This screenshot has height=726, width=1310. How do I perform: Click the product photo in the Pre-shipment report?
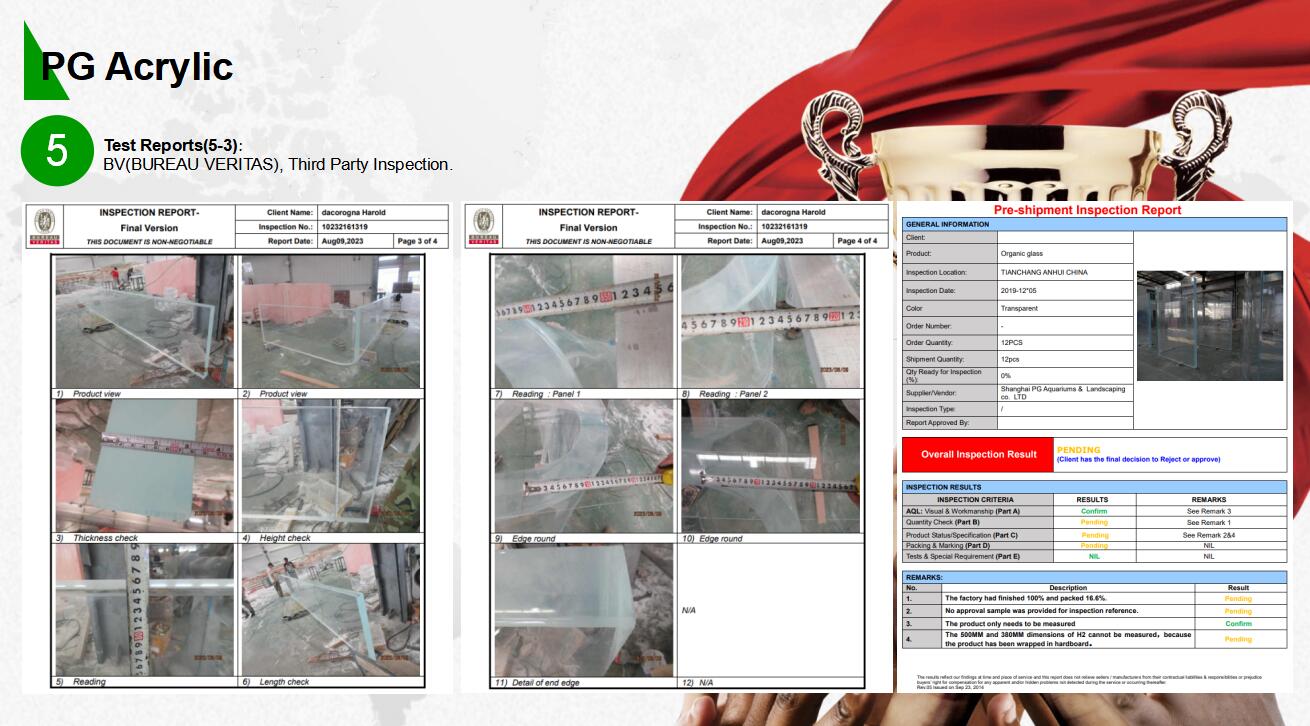pyautogui.click(x=1209, y=325)
